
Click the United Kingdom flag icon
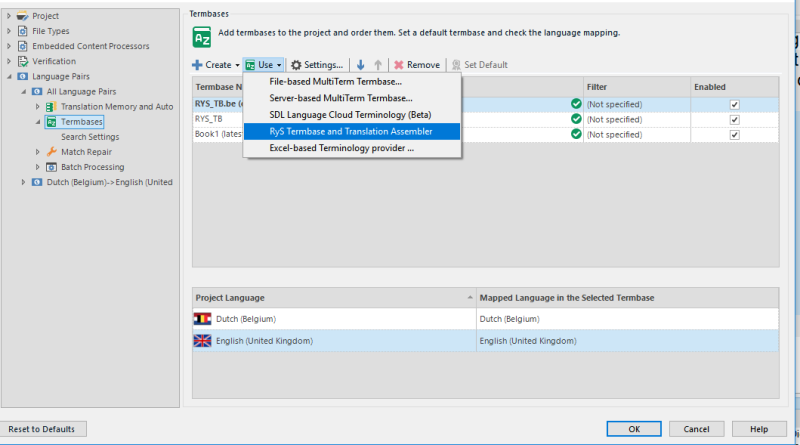pos(203,340)
